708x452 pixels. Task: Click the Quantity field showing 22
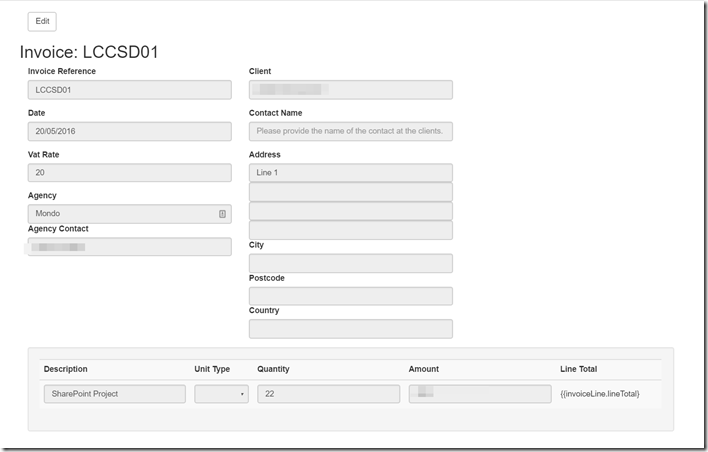click(328, 394)
